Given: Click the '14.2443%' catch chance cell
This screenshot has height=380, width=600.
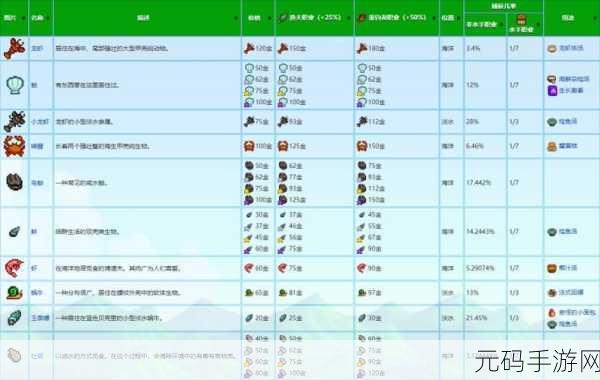Looking at the screenshot, I should pos(480,232).
